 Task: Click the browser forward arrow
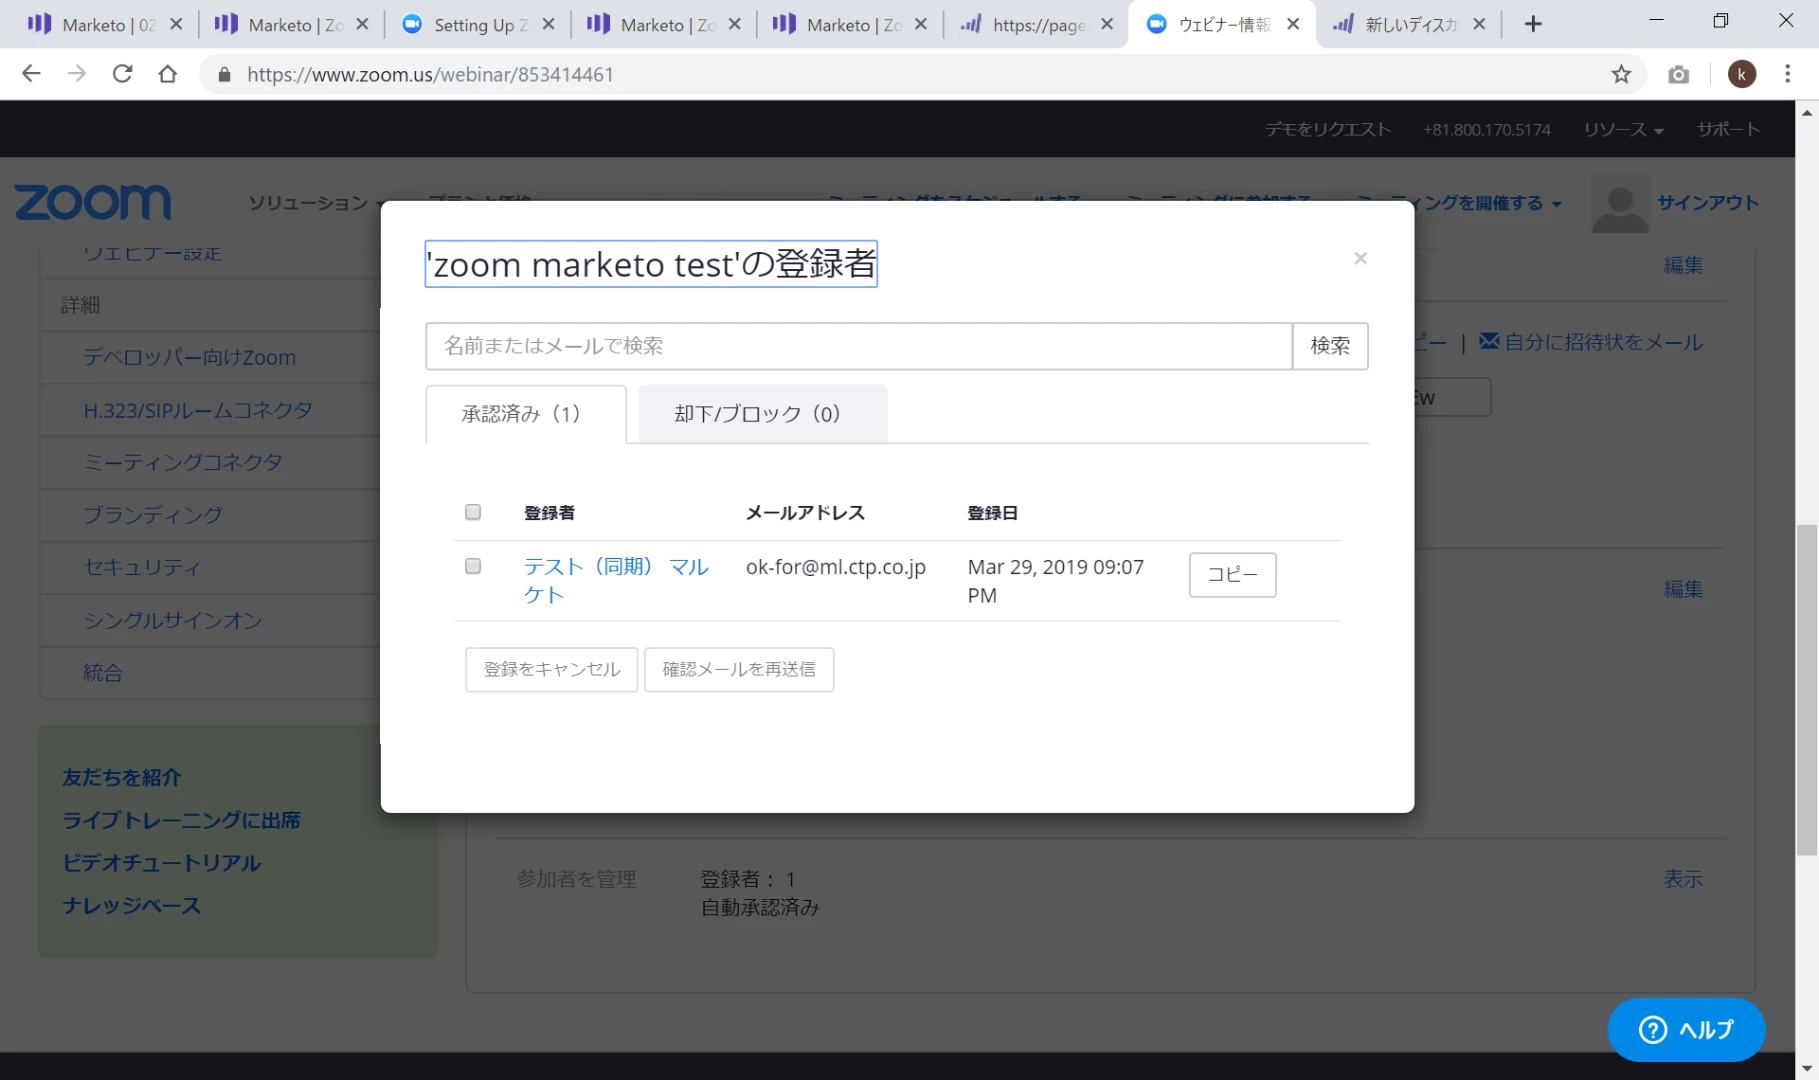coord(76,74)
